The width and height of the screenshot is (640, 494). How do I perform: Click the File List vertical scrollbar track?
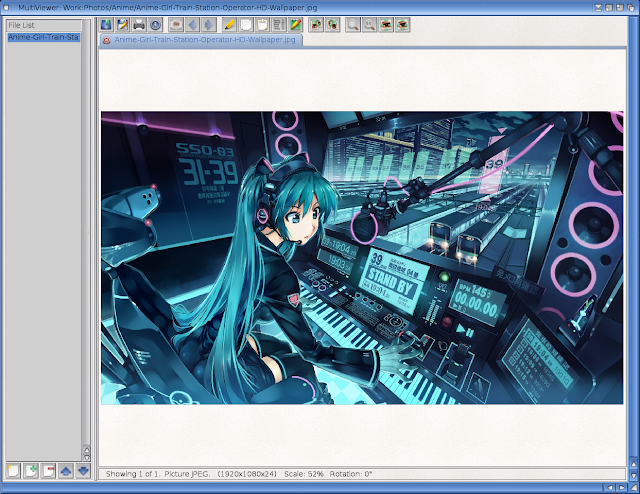[x=87, y=232]
